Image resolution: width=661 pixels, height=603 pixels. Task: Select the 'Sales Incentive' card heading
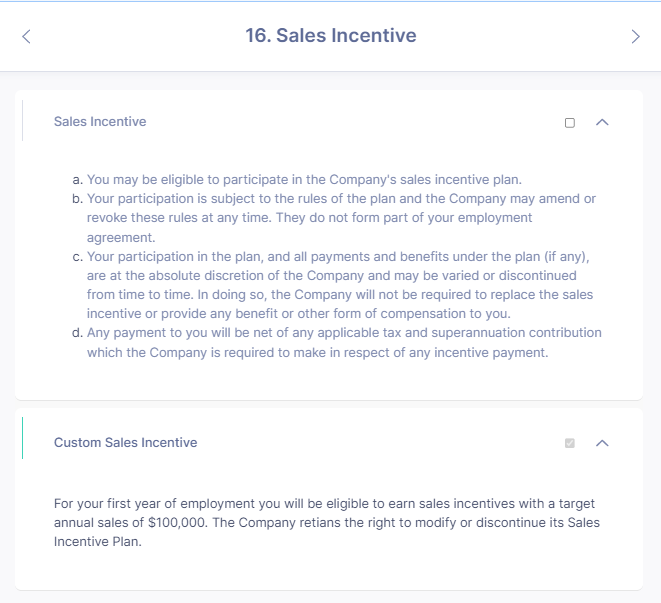(x=100, y=121)
